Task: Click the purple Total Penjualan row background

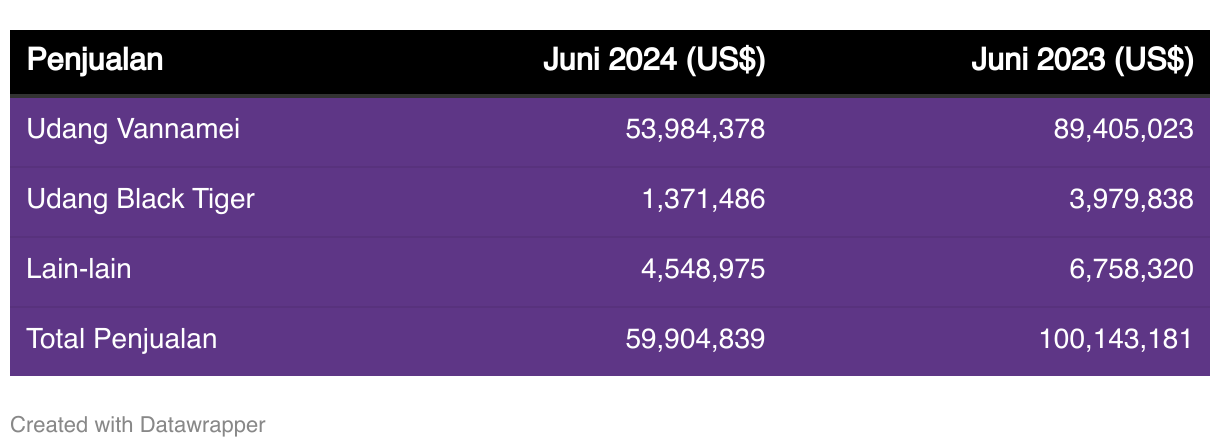Action: tap(610, 341)
